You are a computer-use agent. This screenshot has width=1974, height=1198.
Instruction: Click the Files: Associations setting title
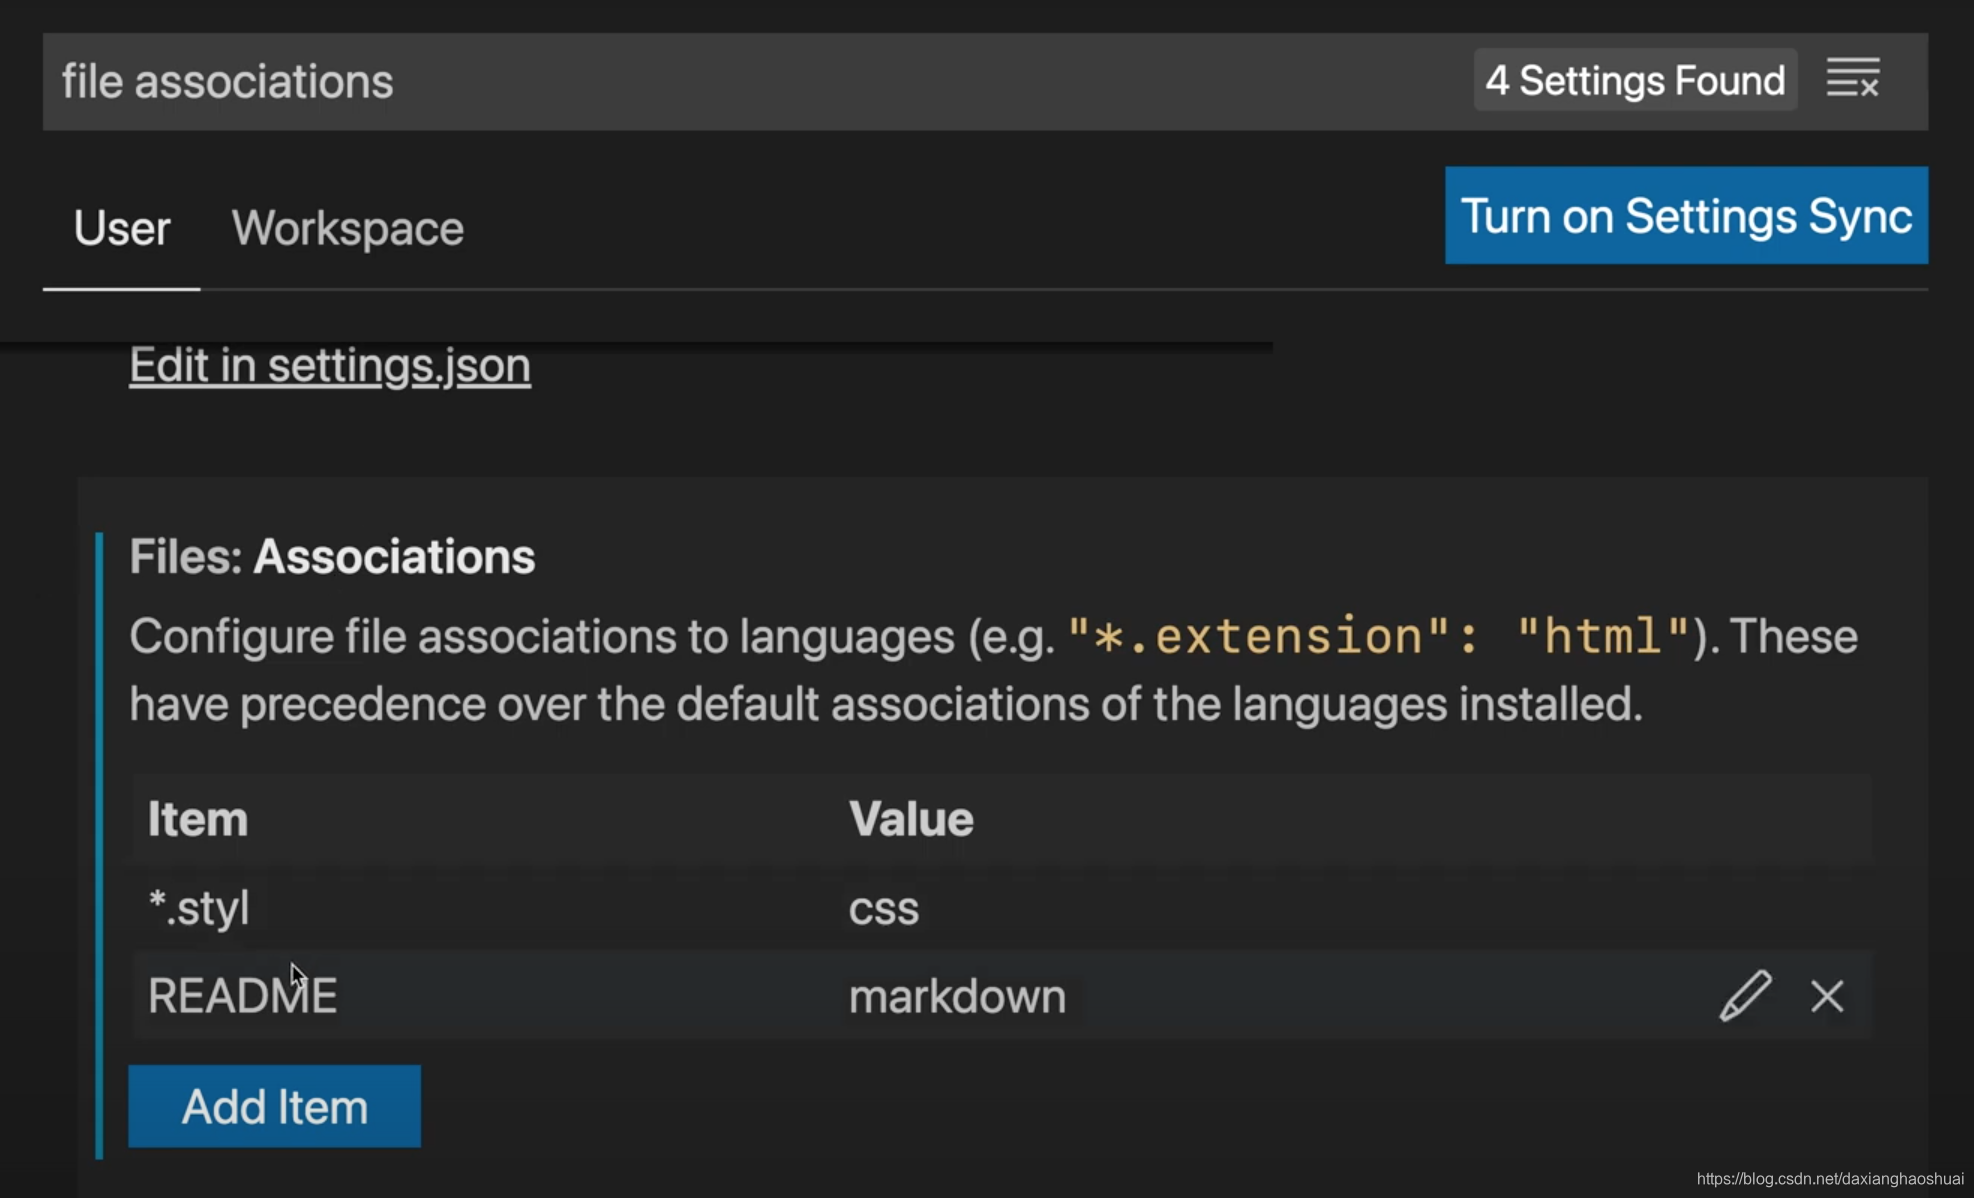[x=332, y=556]
